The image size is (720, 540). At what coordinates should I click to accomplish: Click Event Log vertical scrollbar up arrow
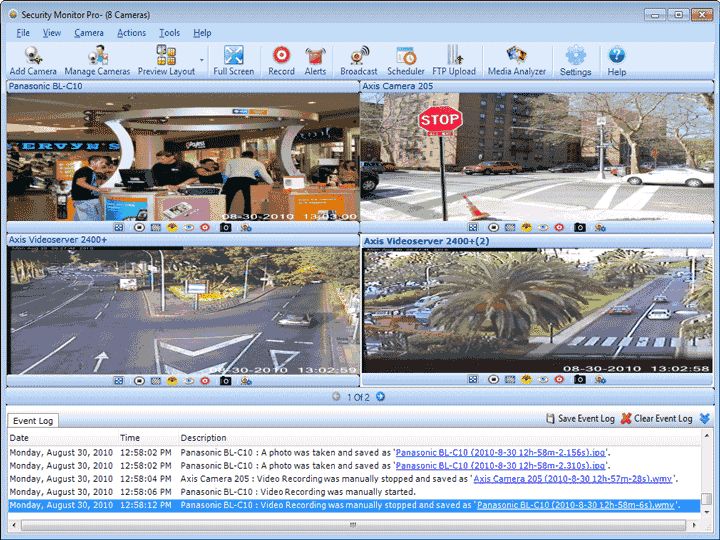click(707, 435)
